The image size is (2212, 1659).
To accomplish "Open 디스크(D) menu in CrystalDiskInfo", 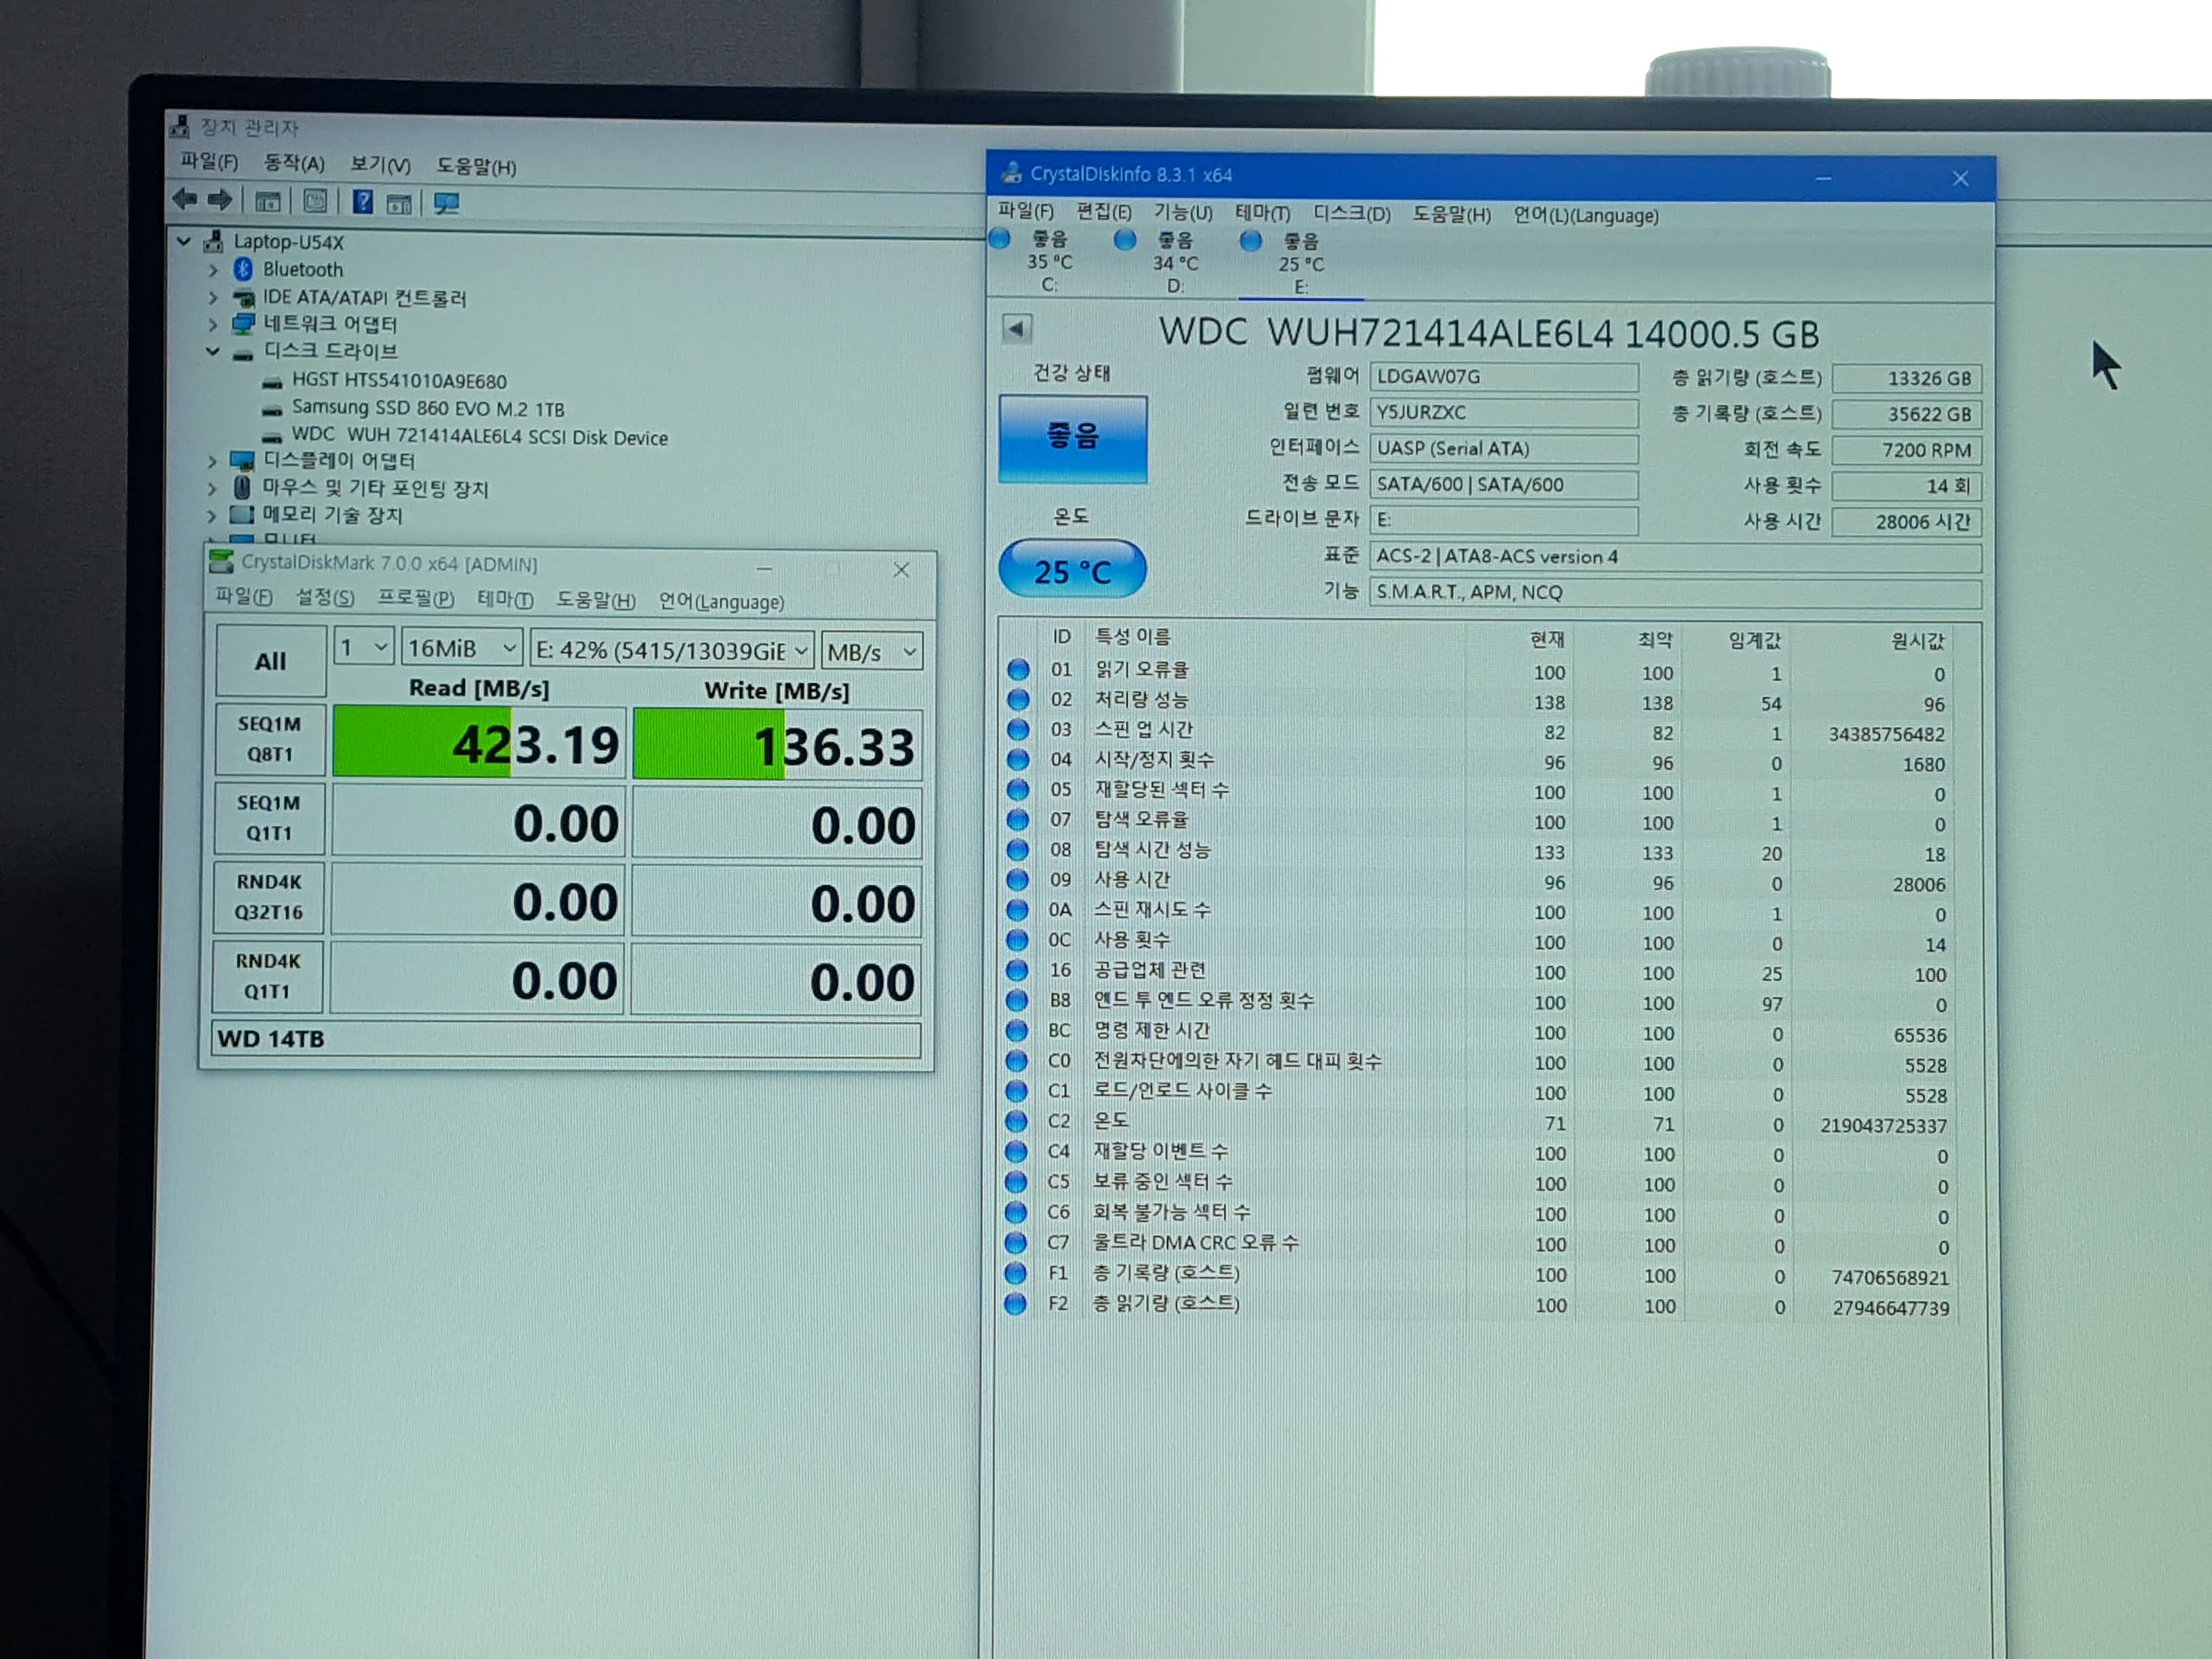I will pos(1351,214).
